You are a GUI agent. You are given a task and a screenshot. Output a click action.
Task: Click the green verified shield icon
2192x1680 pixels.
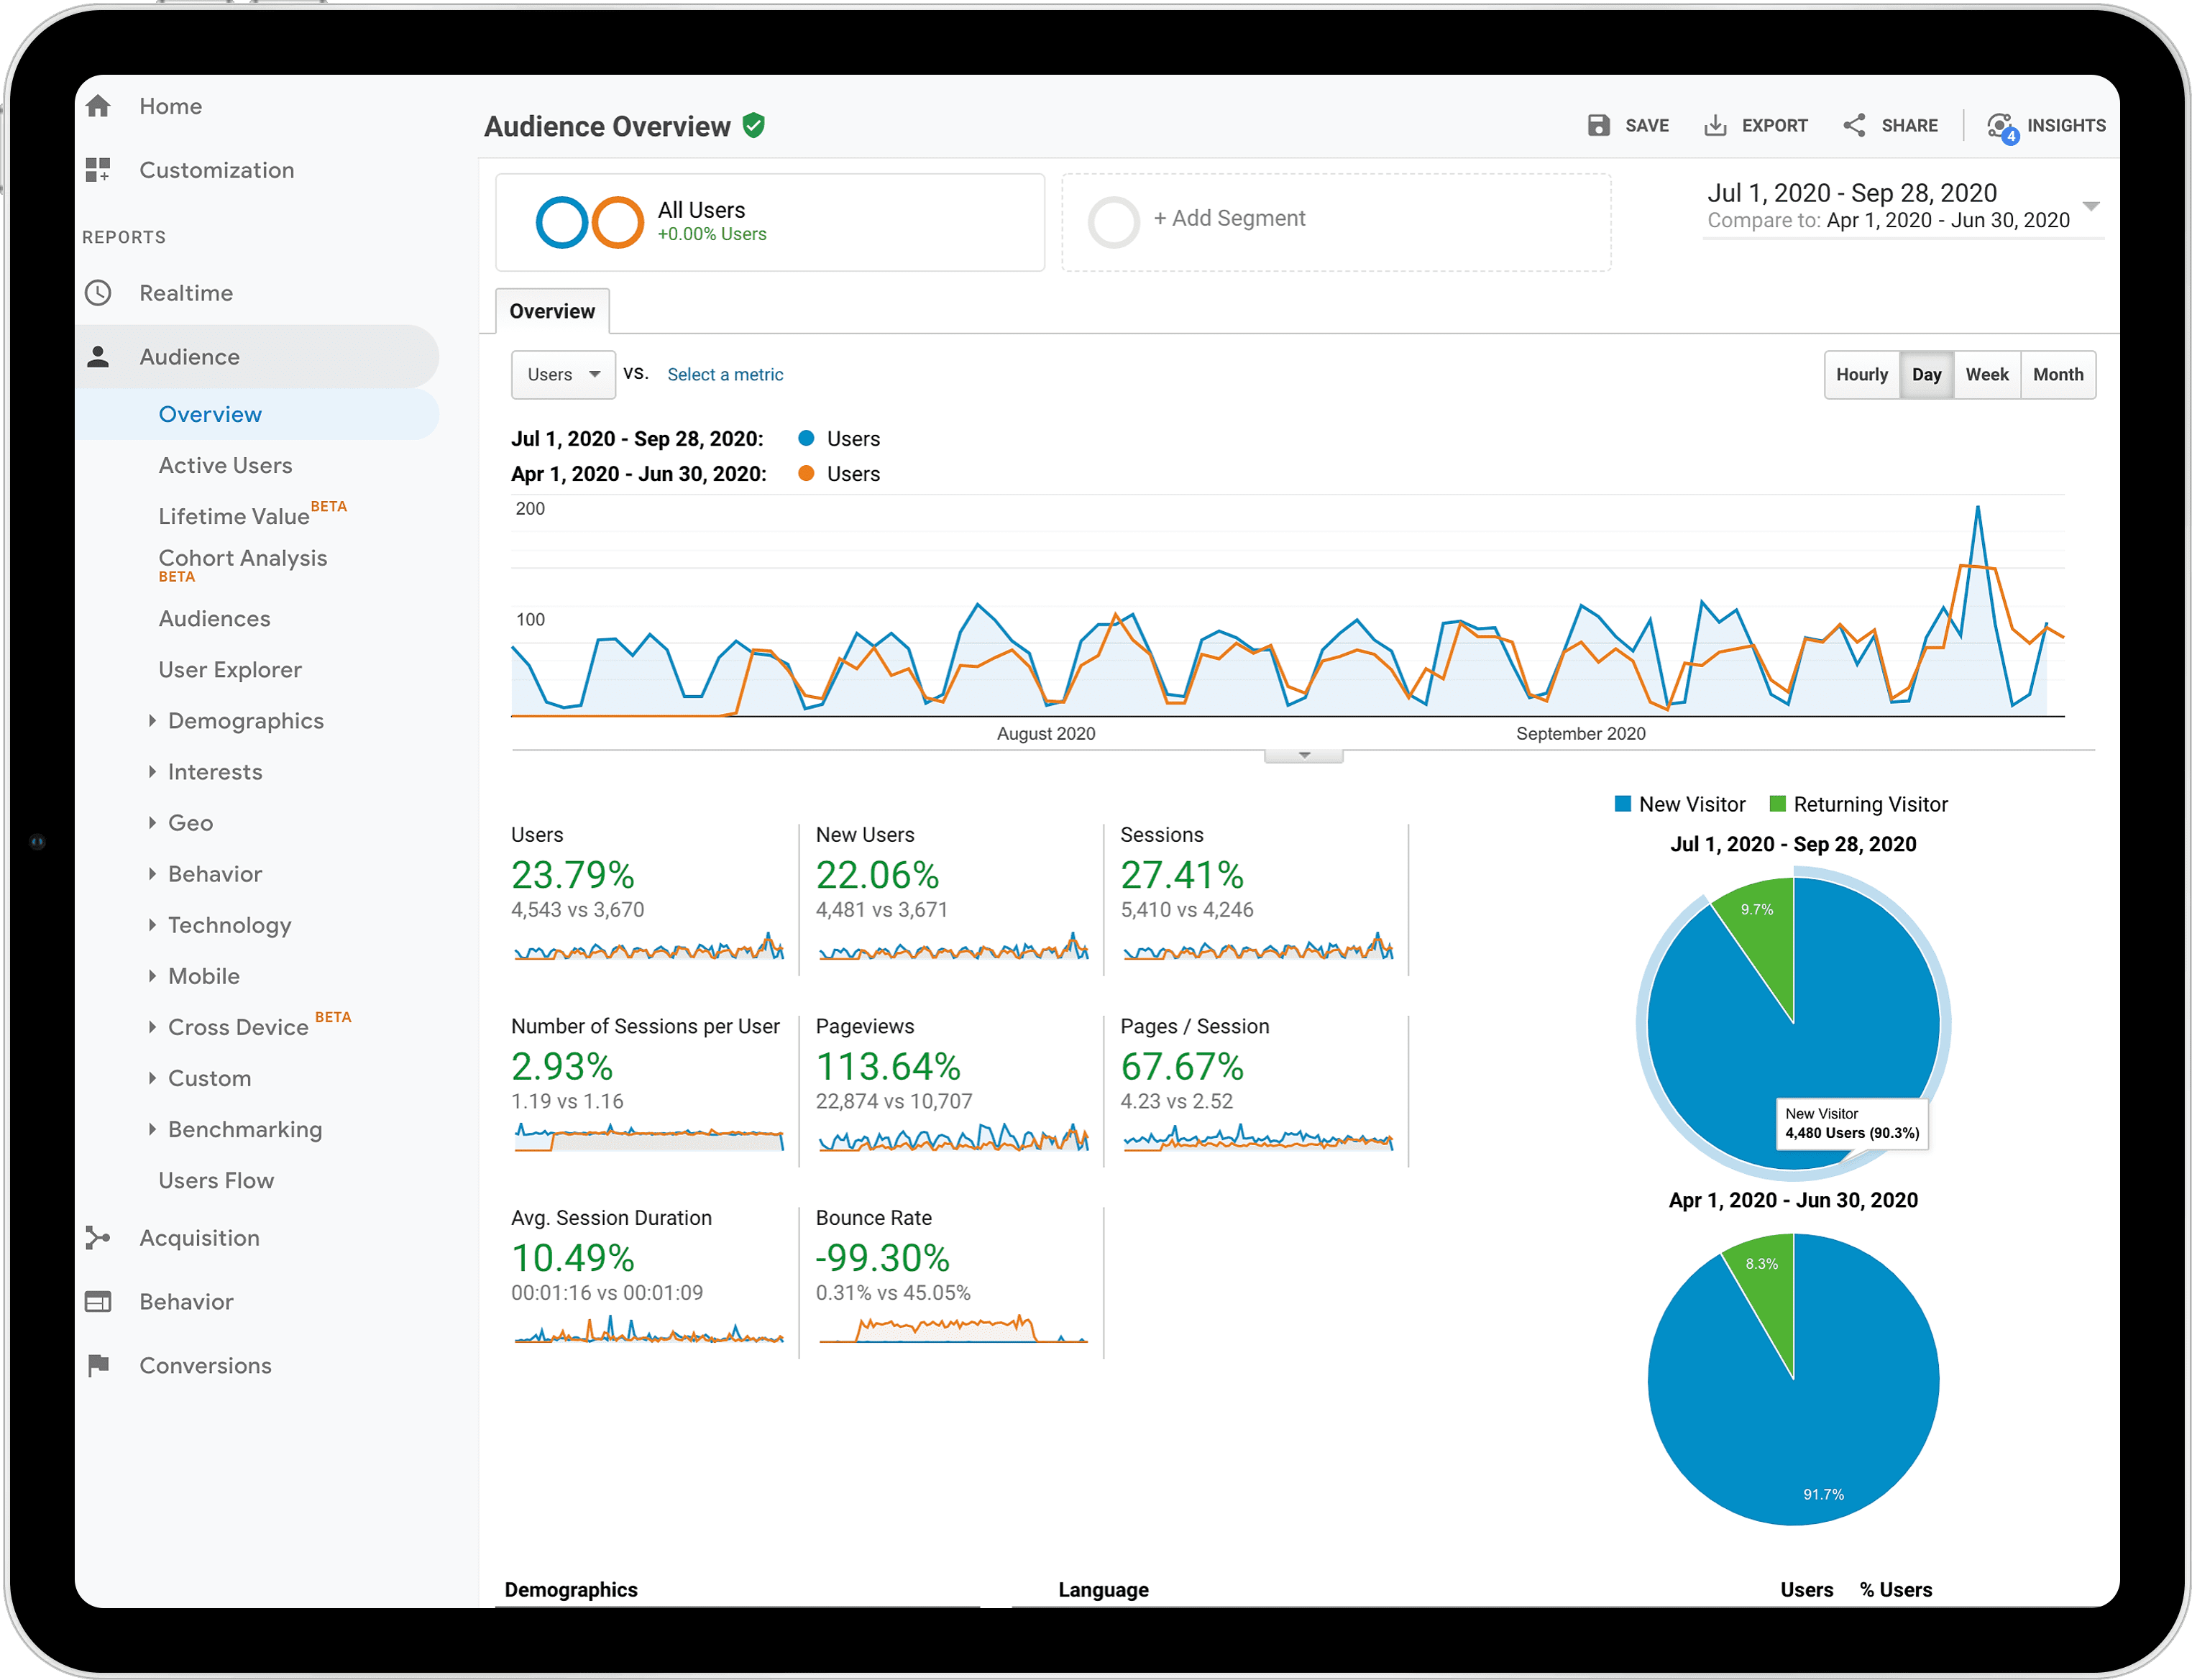point(754,126)
